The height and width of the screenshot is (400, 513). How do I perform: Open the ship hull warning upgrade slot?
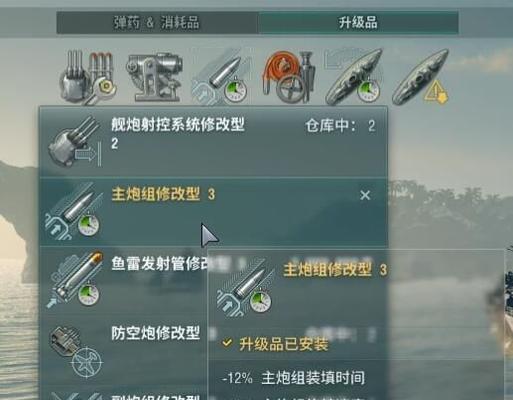point(421,77)
